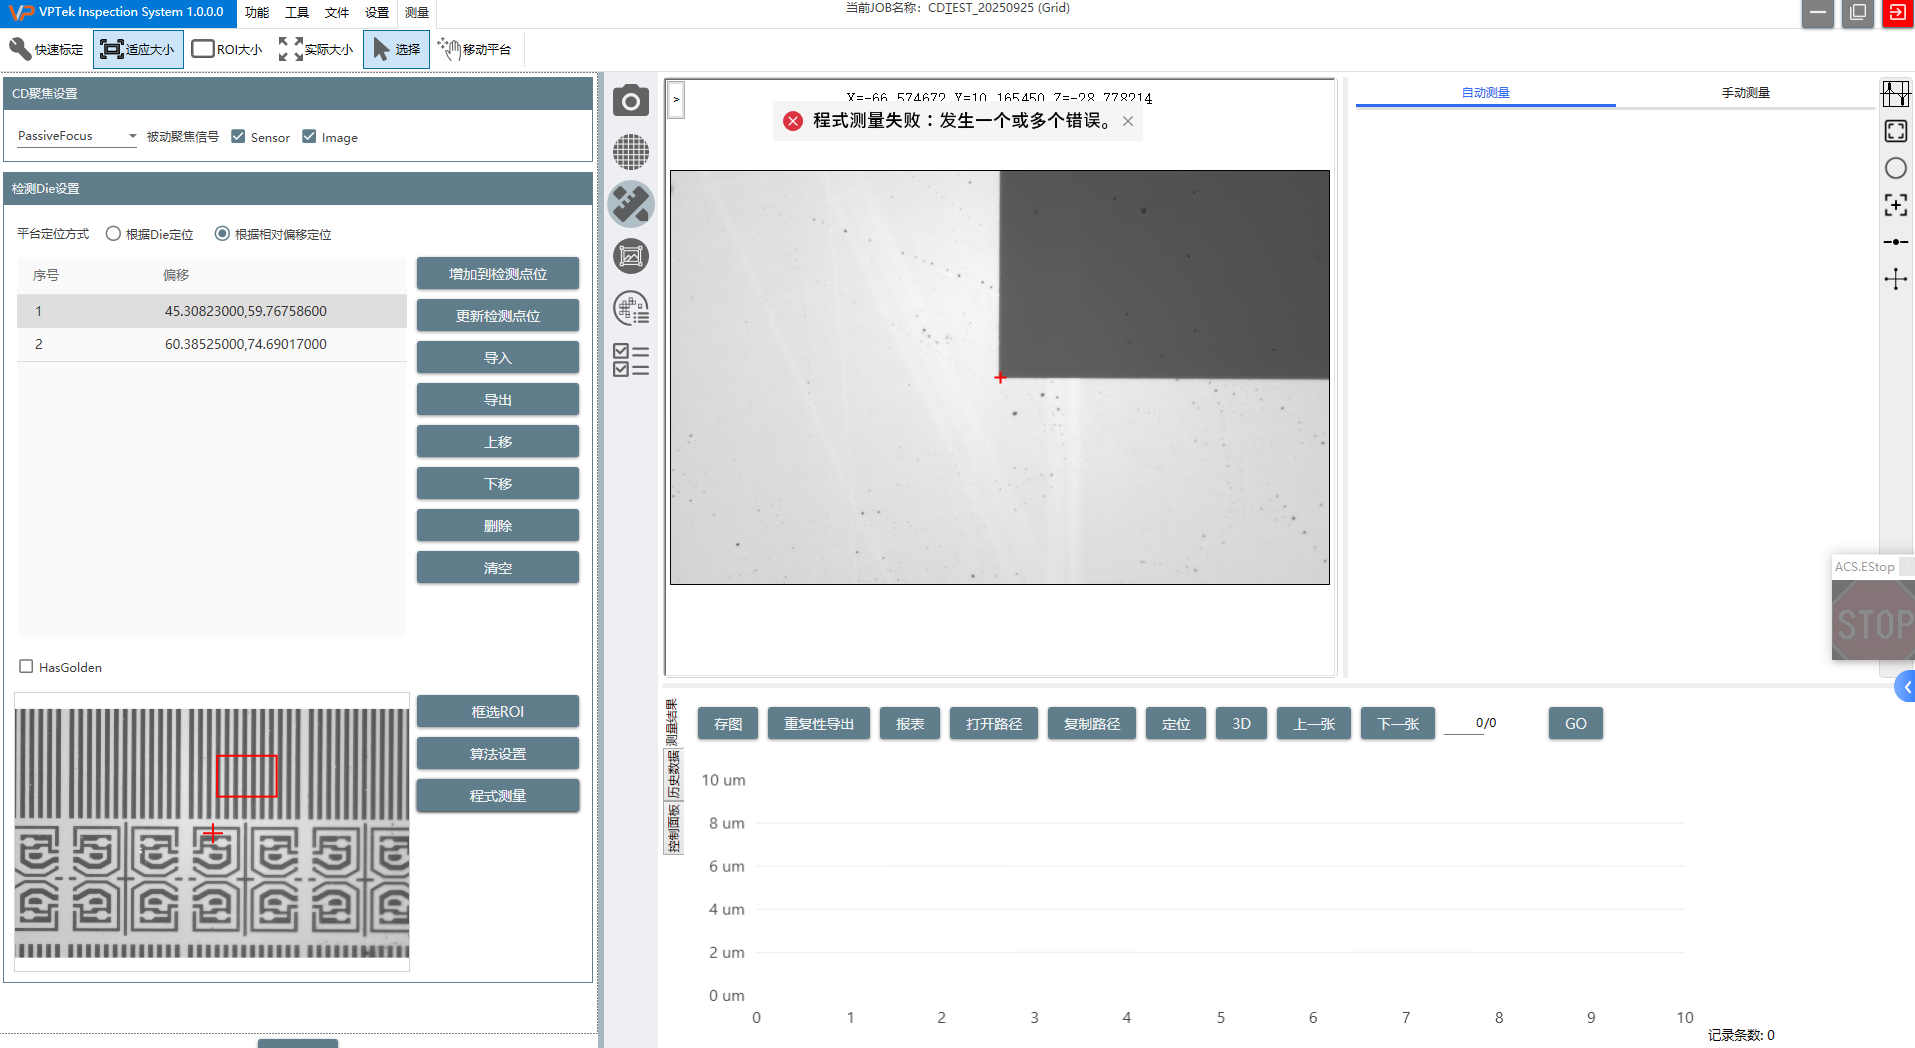
Task: Open the 设置 menu
Action: [376, 12]
